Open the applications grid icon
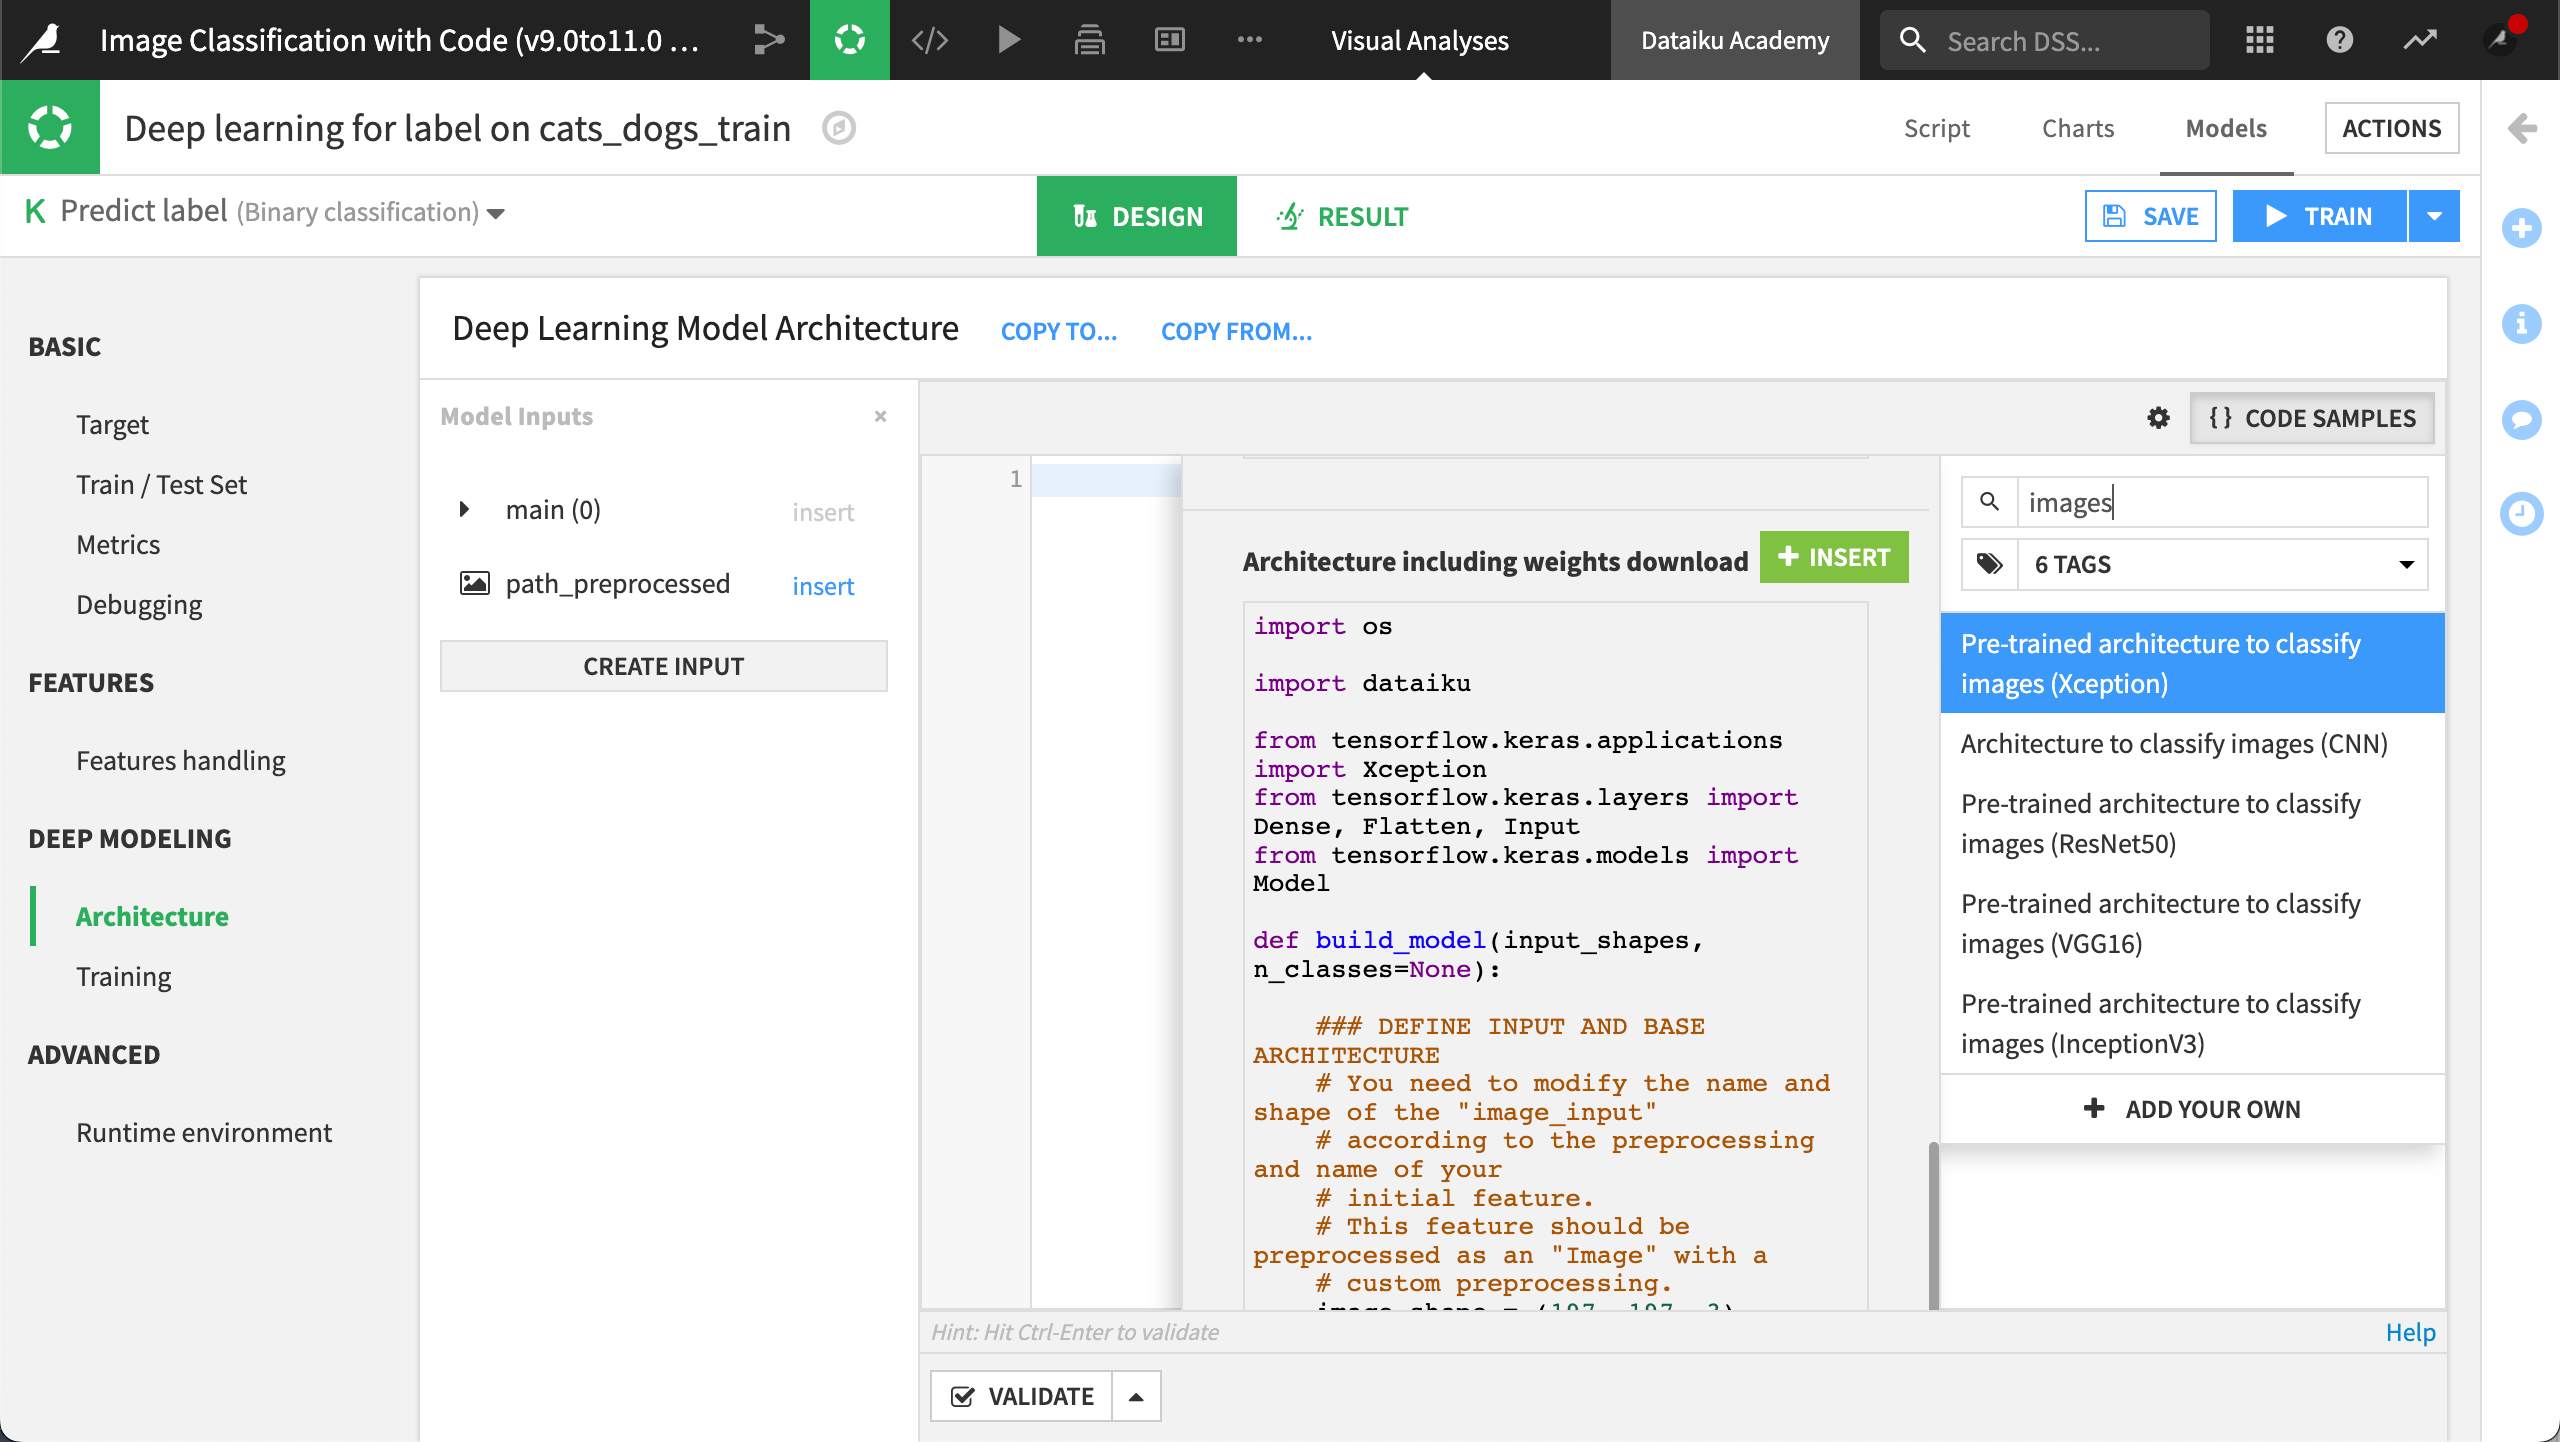The image size is (2560, 1442). (2259, 40)
